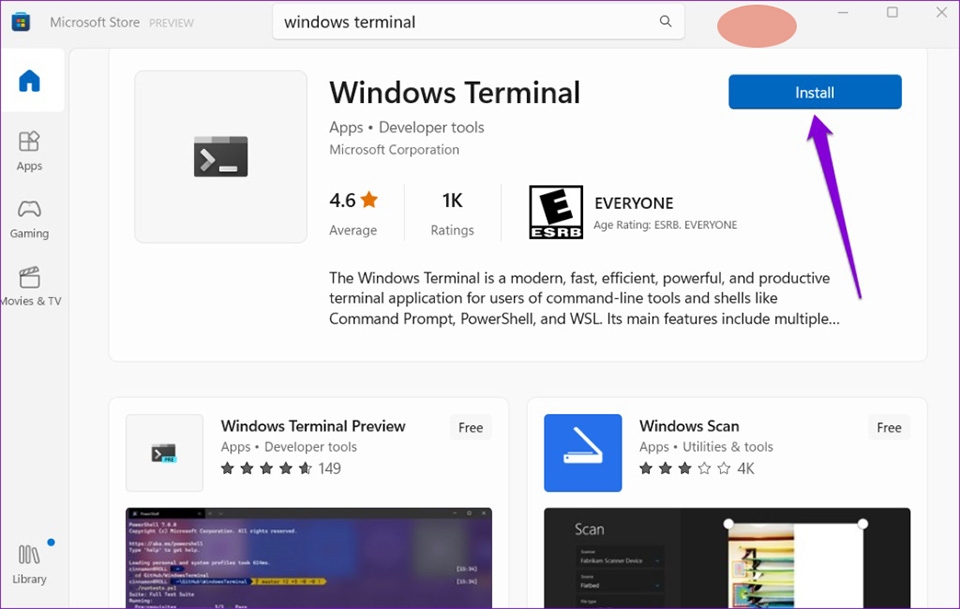Open the Windows Scan screenshot
Image resolution: width=960 pixels, height=609 pixels.
(727, 558)
